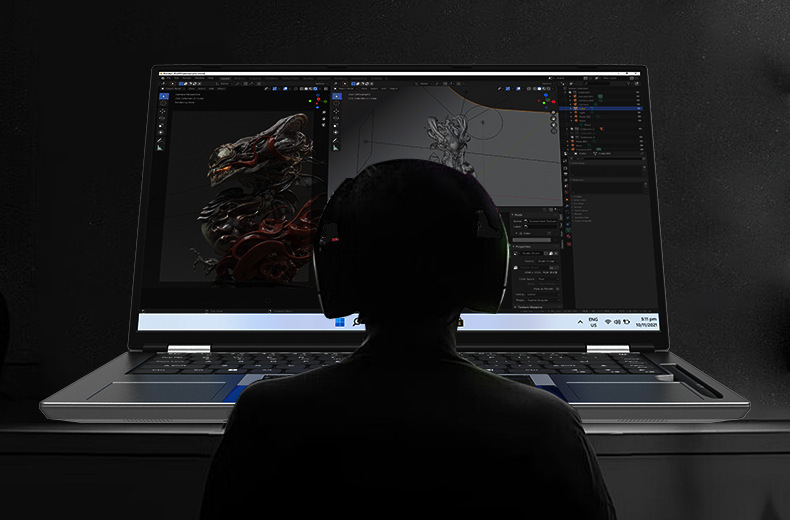The height and width of the screenshot is (520, 790).
Task: Open the green Object Data properties tab
Action: (568, 230)
